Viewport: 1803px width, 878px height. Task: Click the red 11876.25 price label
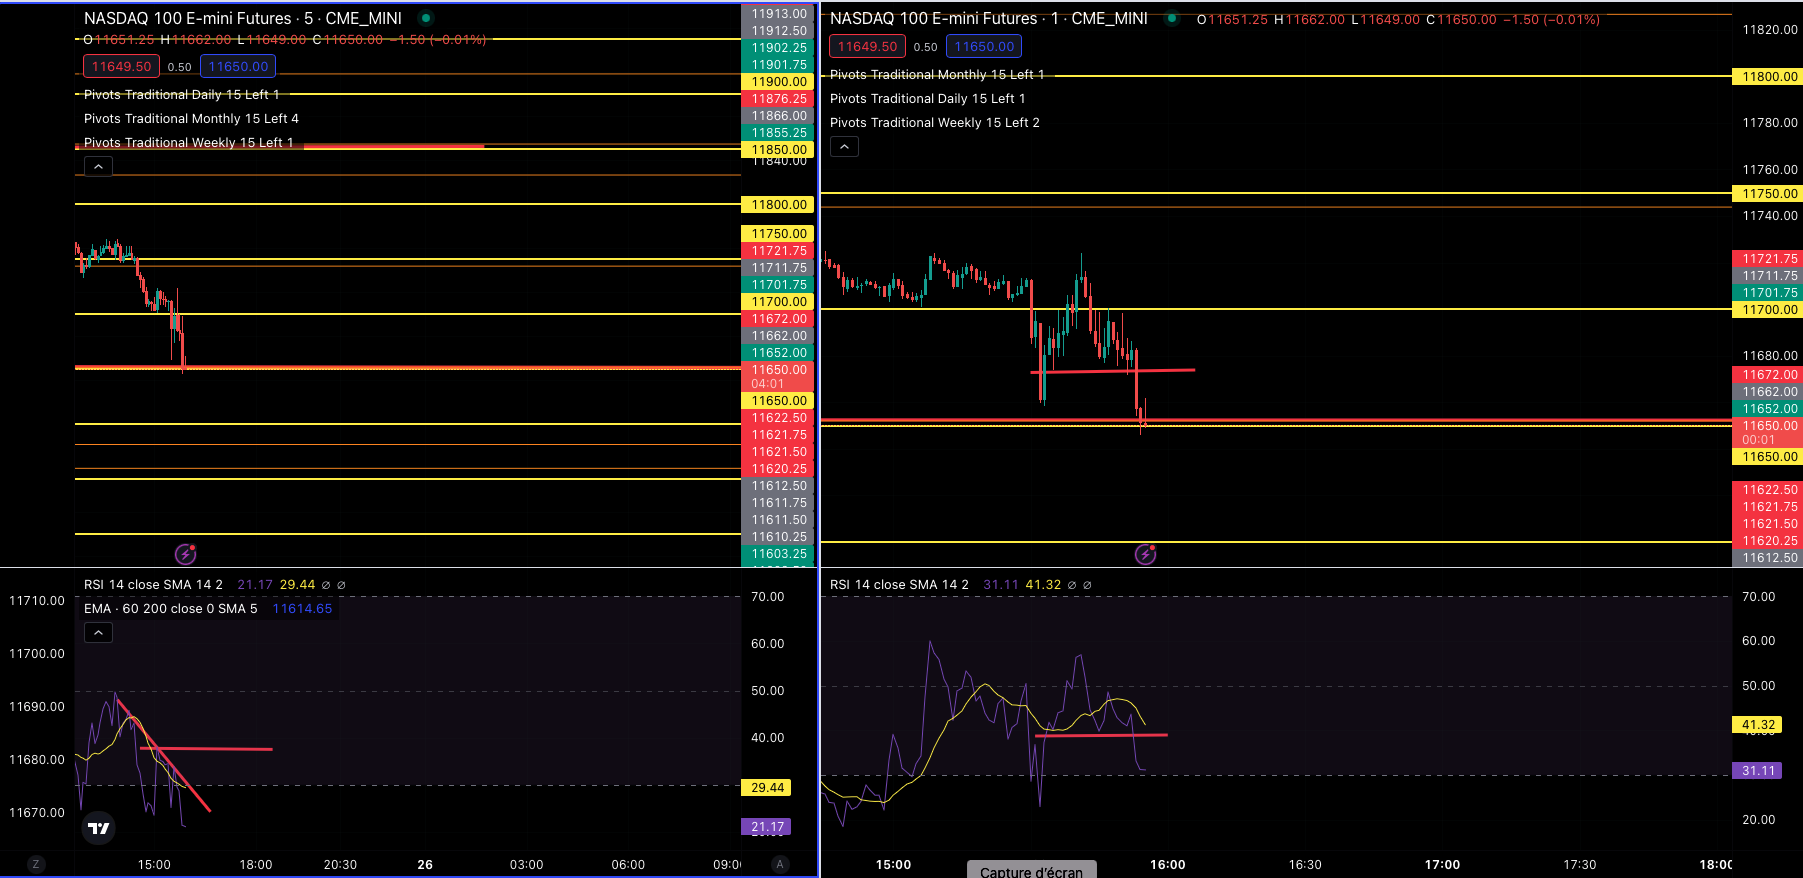tap(777, 99)
